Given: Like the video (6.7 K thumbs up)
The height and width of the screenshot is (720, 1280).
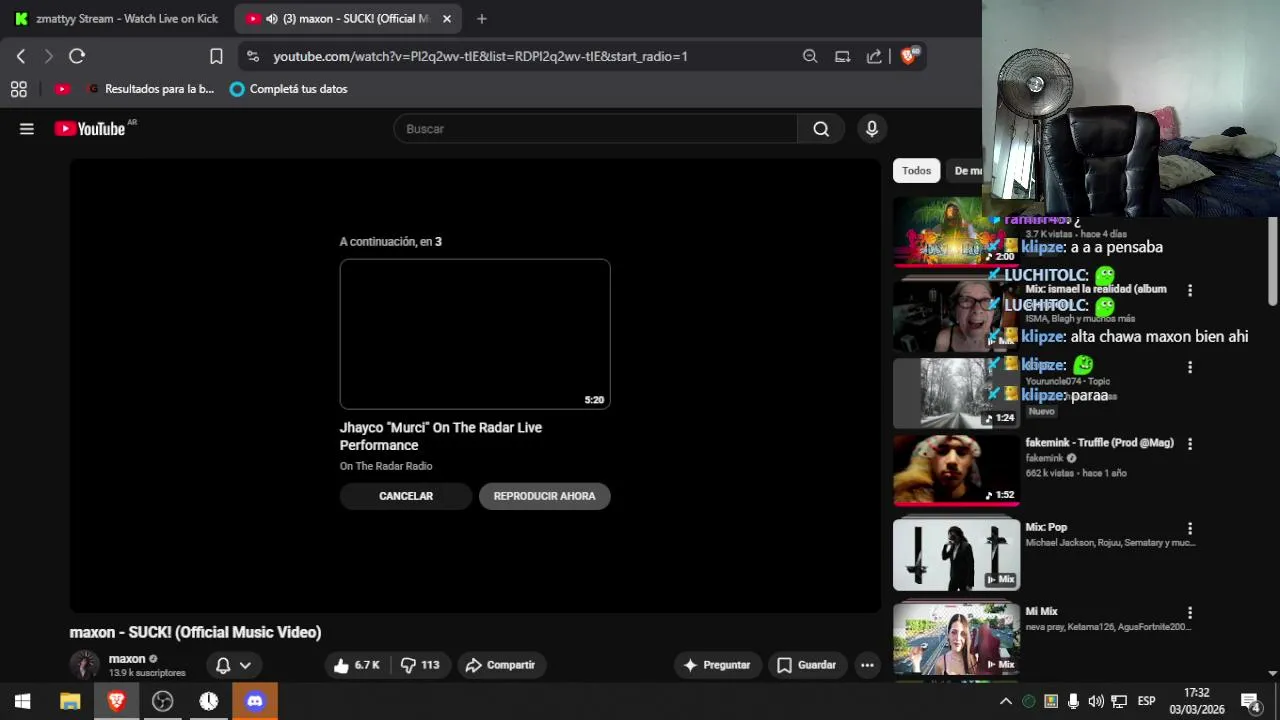Looking at the screenshot, I should 357,665.
